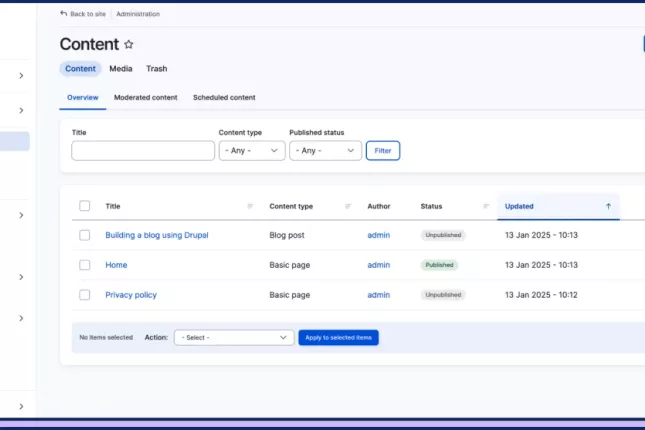Click Unpublished badge in Privacy policy row
The width and height of the screenshot is (645, 430).
coord(443,295)
